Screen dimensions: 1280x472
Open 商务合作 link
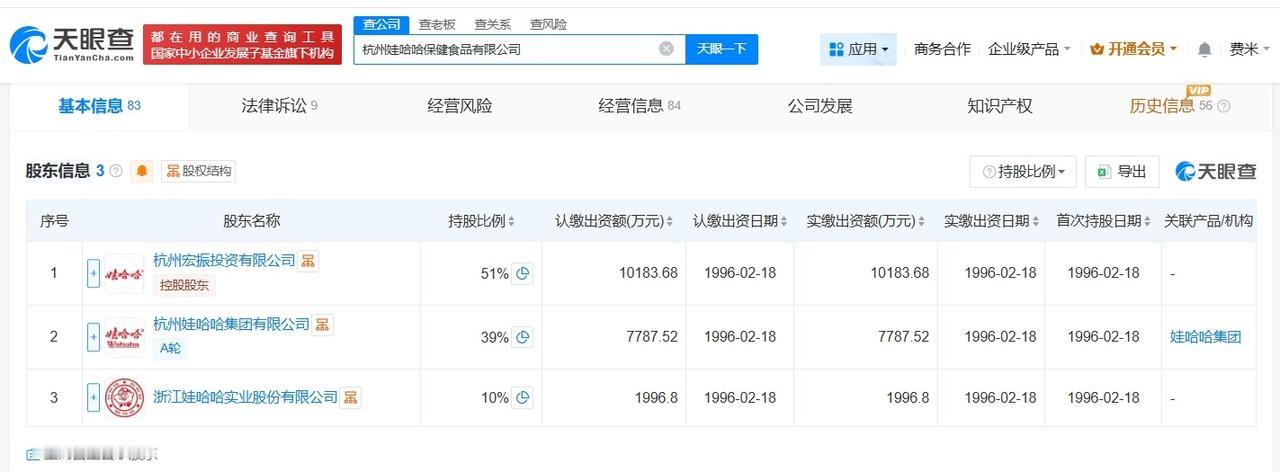[x=942, y=49]
